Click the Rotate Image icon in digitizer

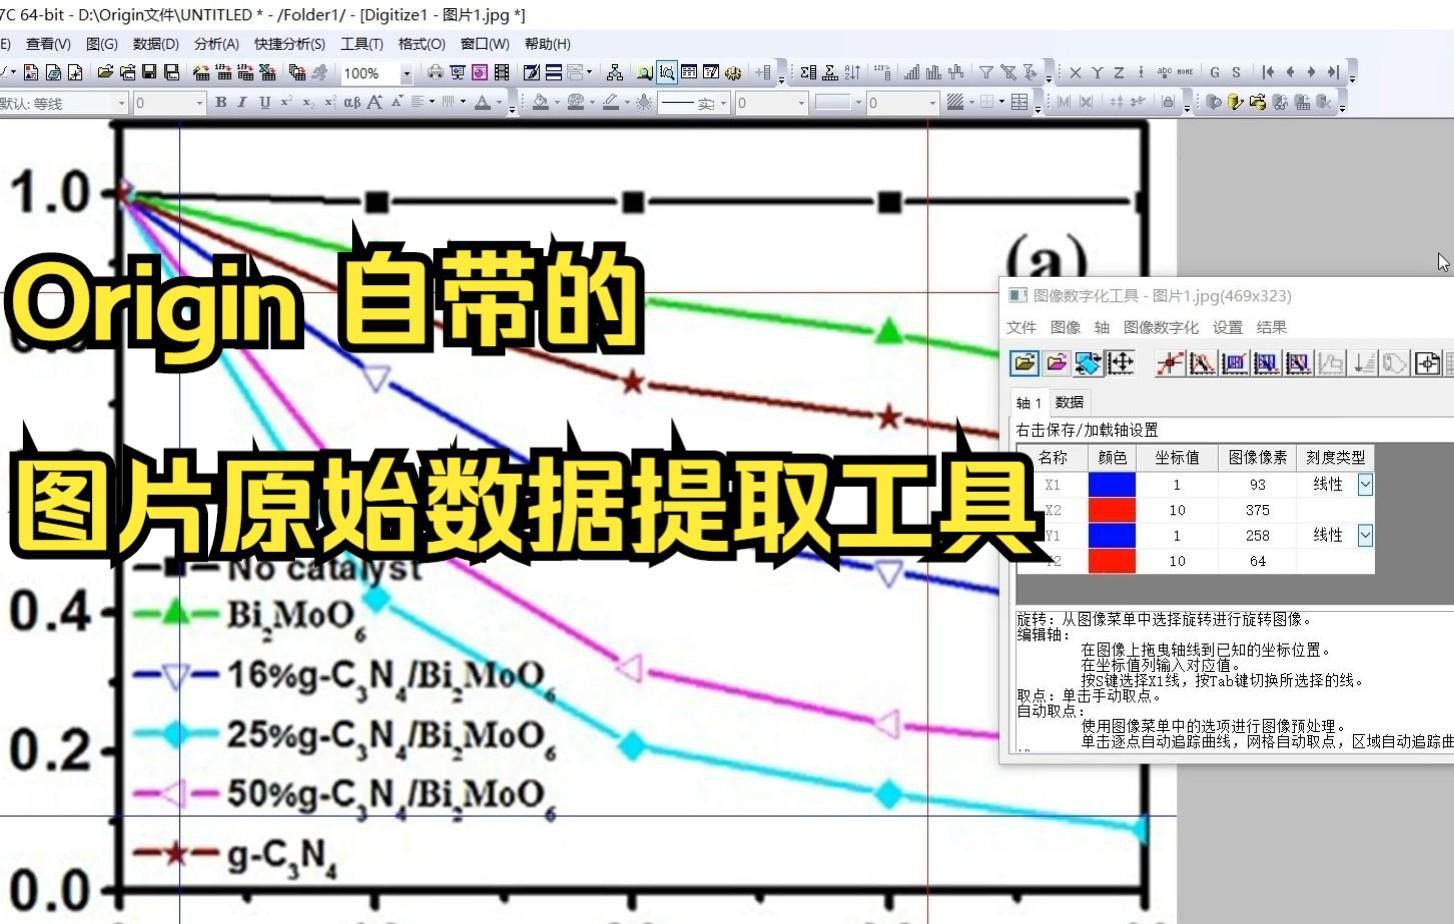click(x=1088, y=363)
